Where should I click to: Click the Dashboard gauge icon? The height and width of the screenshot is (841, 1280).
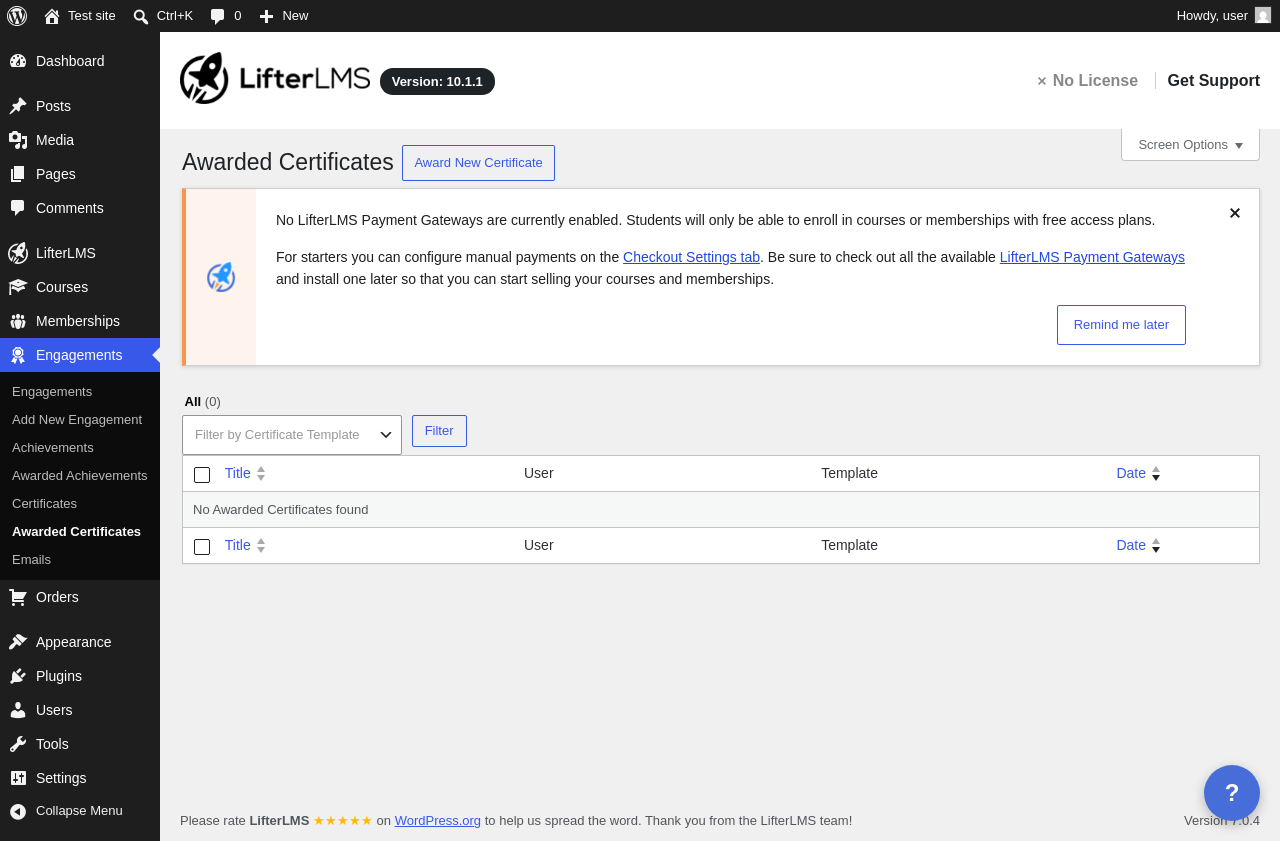pos(18,61)
